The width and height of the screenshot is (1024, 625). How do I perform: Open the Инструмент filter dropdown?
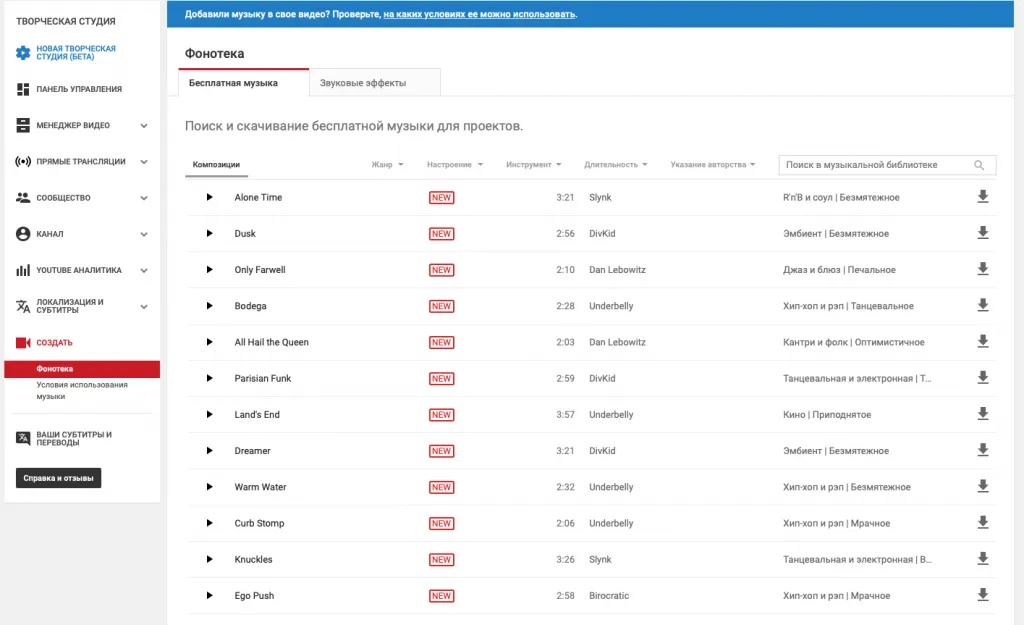[534, 165]
